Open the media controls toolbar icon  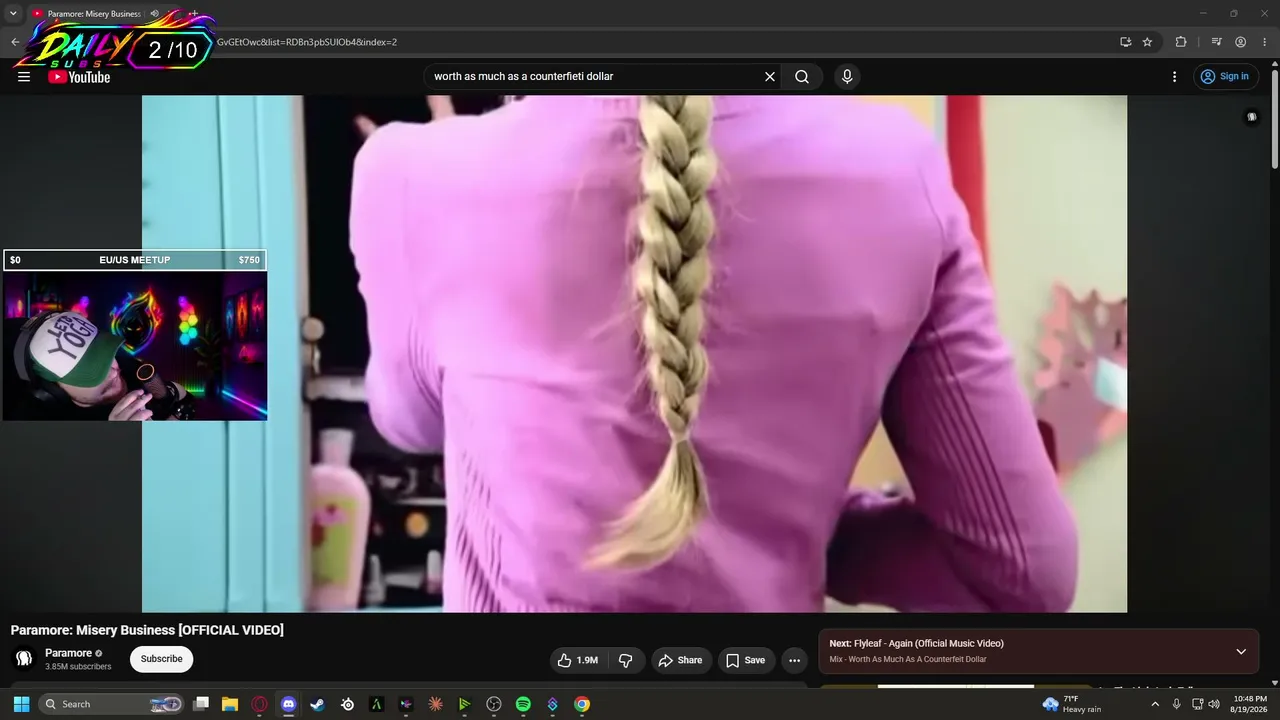[x=1216, y=42]
